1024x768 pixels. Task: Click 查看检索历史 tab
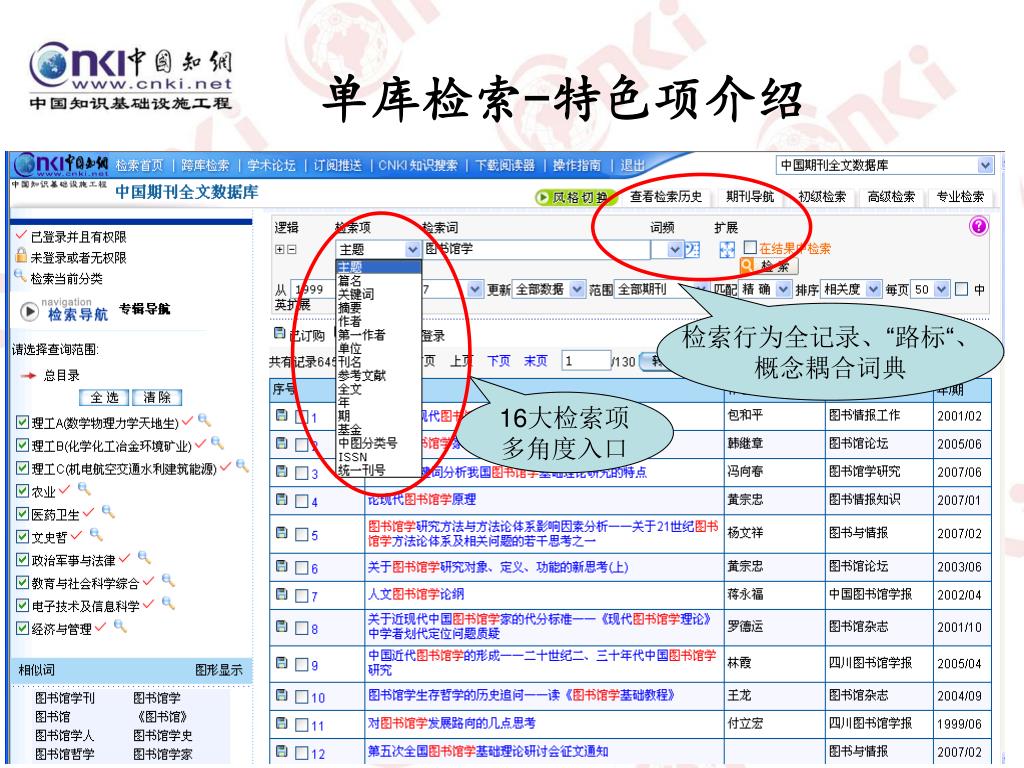click(x=665, y=197)
